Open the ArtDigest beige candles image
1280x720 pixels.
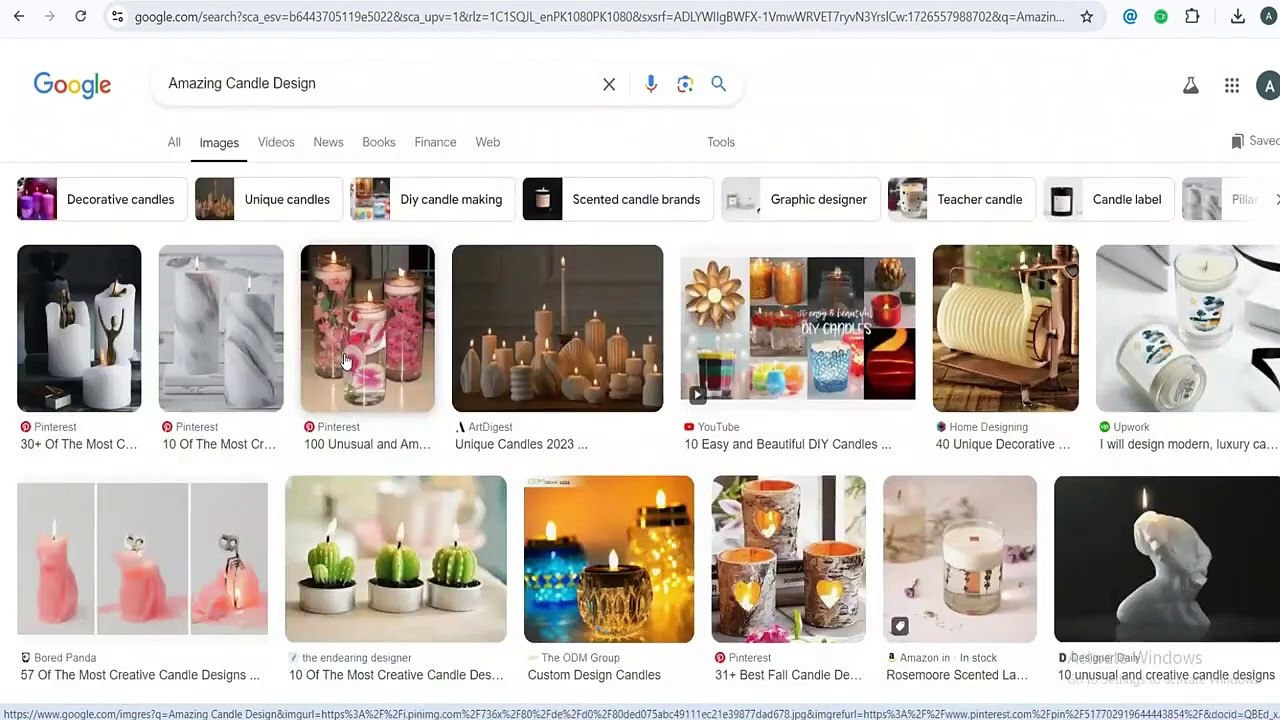pos(557,328)
